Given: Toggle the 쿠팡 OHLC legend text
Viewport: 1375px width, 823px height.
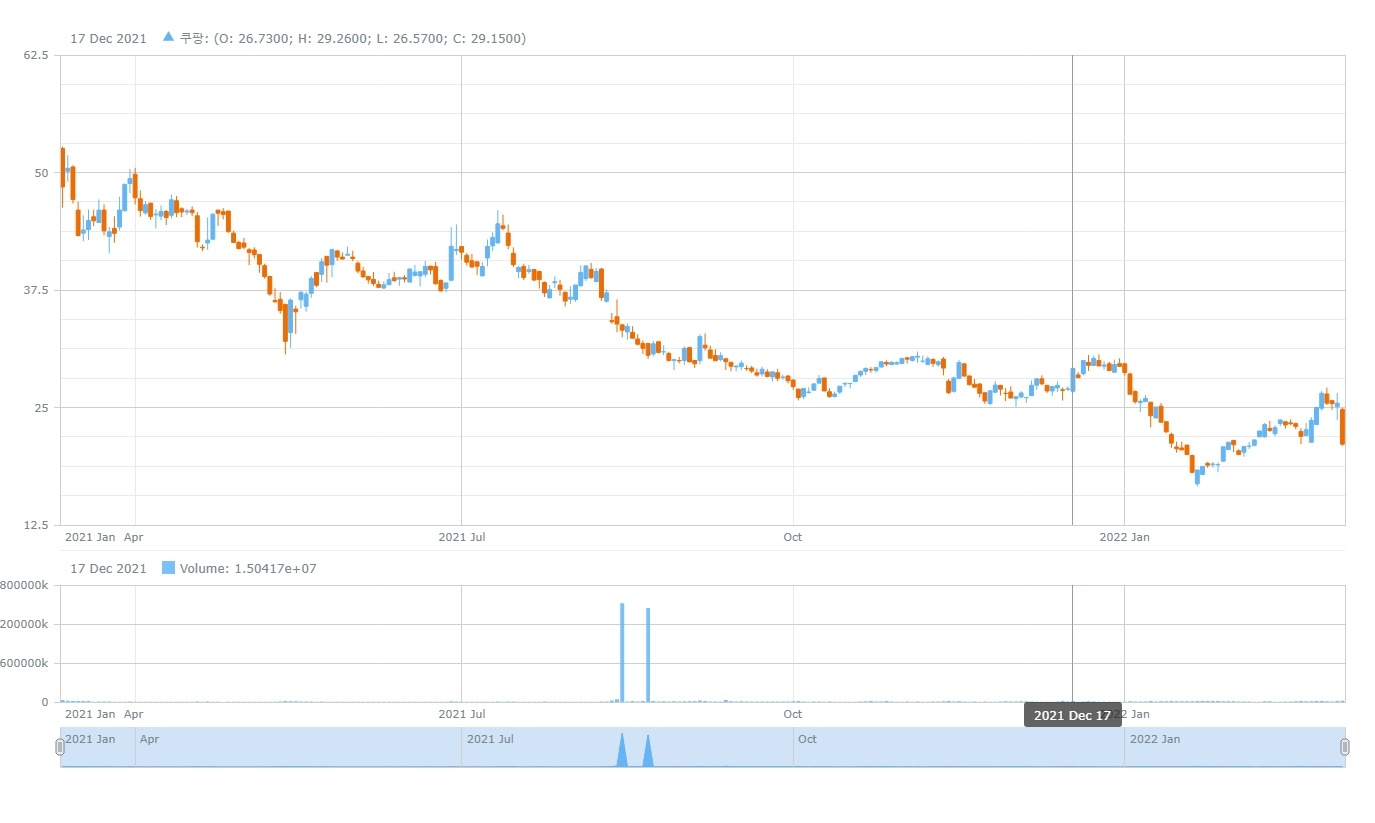Looking at the screenshot, I should [352, 38].
